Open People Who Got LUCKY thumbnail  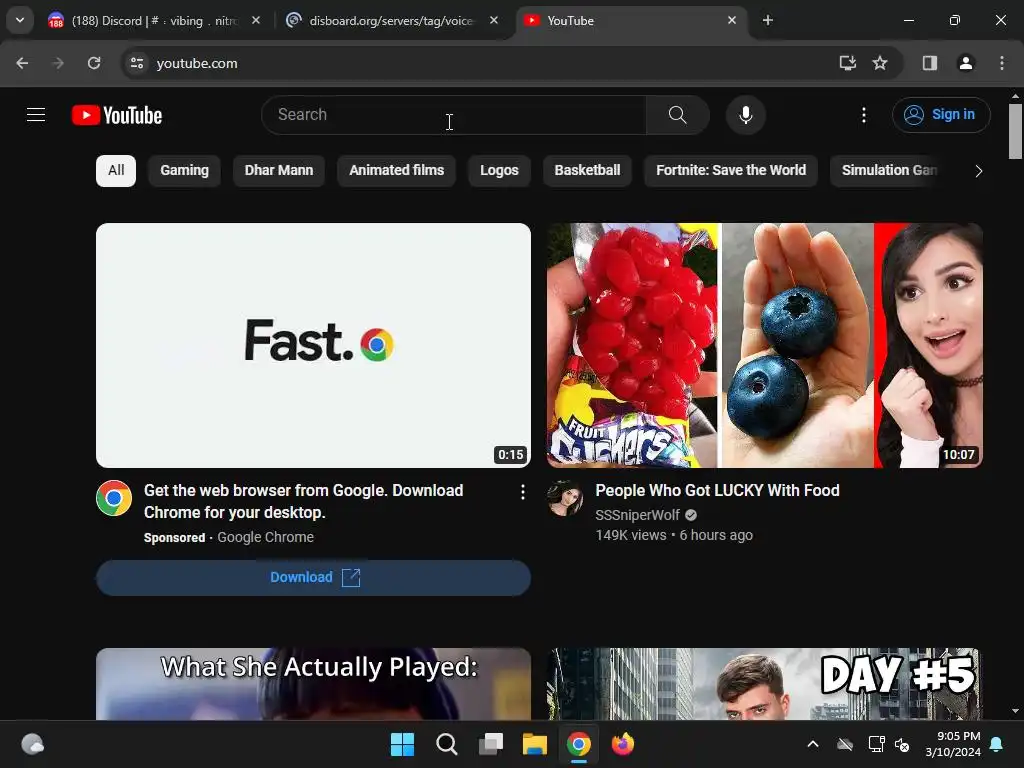(765, 345)
